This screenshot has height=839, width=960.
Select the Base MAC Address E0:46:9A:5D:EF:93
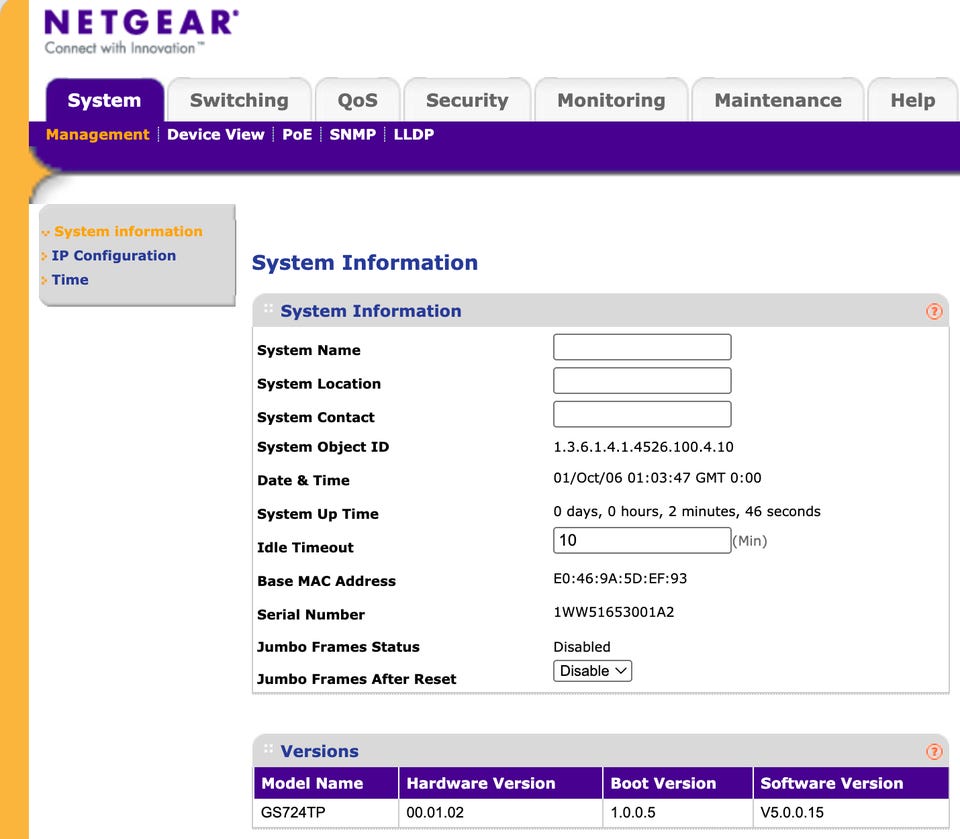[x=620, y=579]
